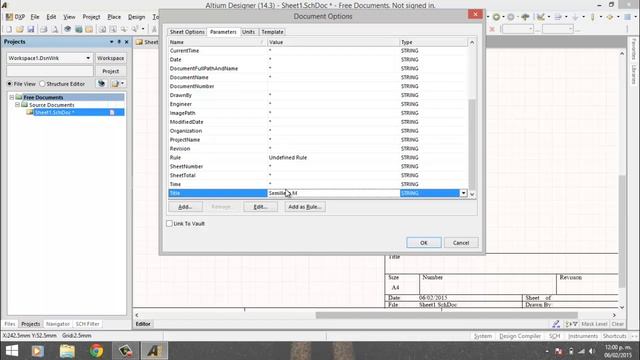Open the Place menu
The height and width of the screenshot is (360, 640).
point(114,17)
